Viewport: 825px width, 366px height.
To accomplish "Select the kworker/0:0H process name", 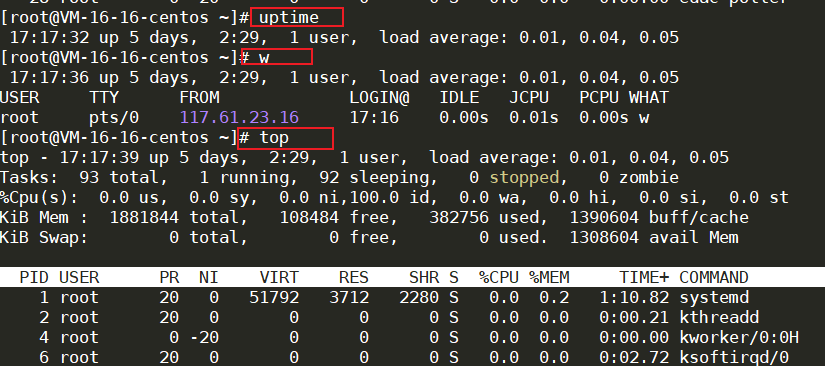I will click(x=739, y=338).
